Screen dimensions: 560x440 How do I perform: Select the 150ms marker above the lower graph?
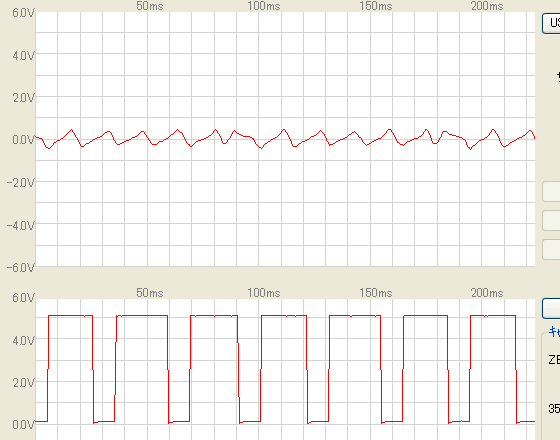[376, 293]
